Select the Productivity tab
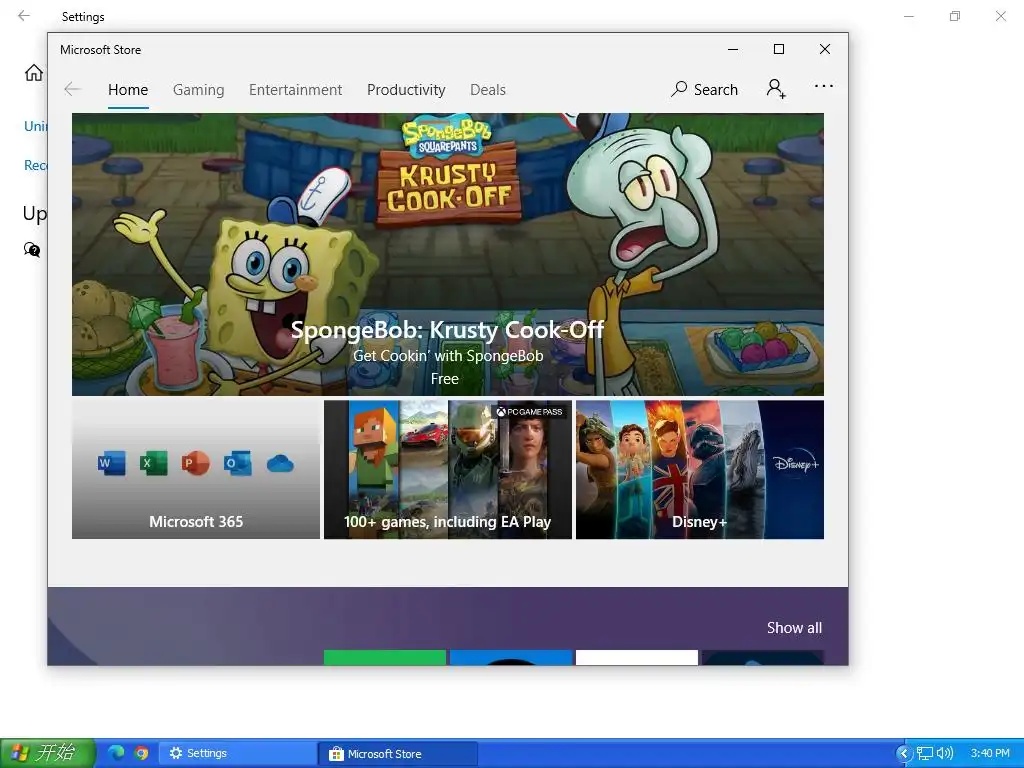Image resolution: width=1024 pixels, height=768 pixels. (406, 89)
